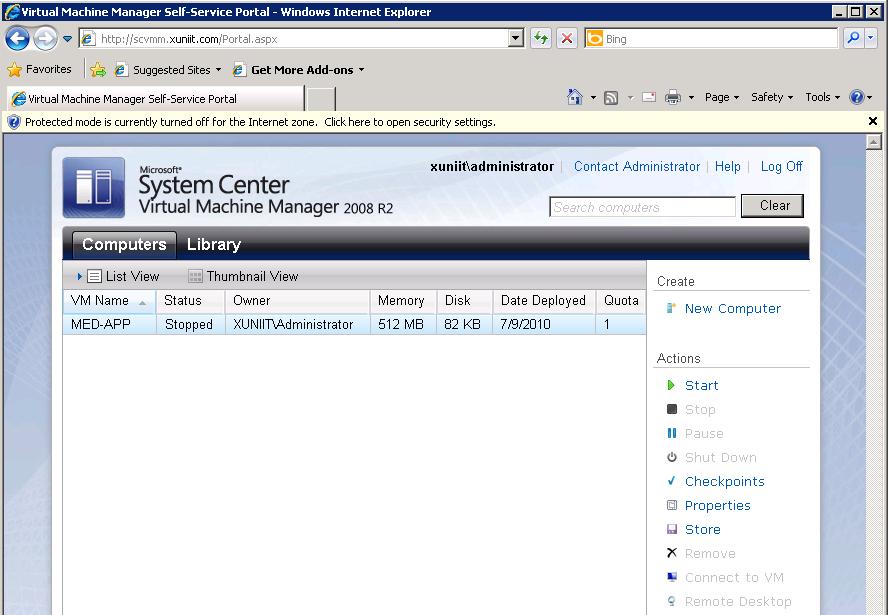This screenshot has width=888, height=615.
Task: Expand the address bar URL dropdown
Action: pos(515,39)
